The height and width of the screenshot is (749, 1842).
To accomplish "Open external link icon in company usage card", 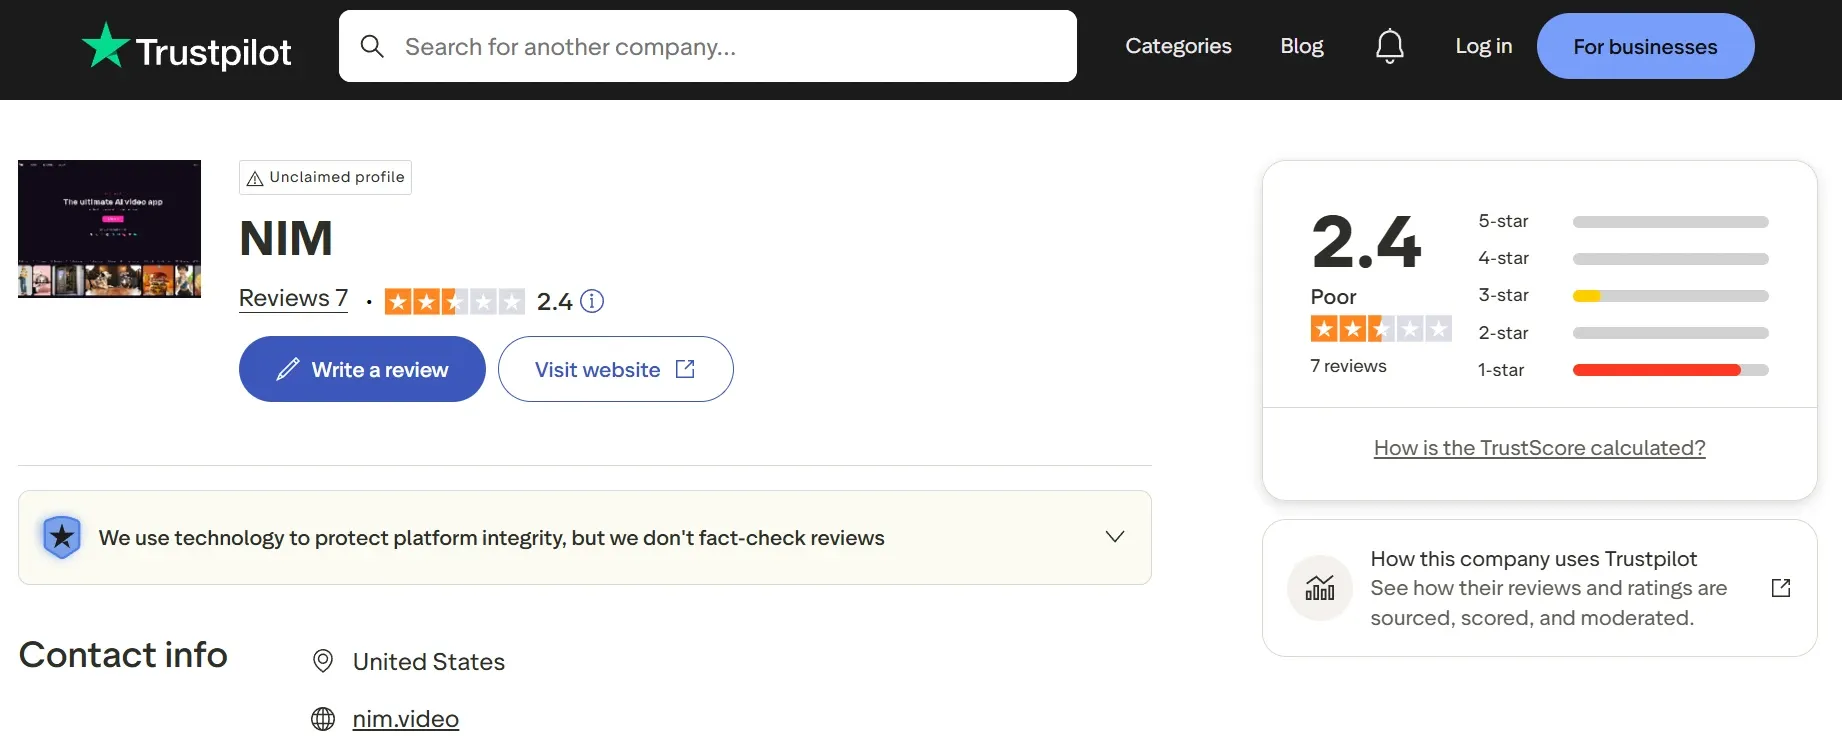I will pyautogui.click(x=1781, y=588).
